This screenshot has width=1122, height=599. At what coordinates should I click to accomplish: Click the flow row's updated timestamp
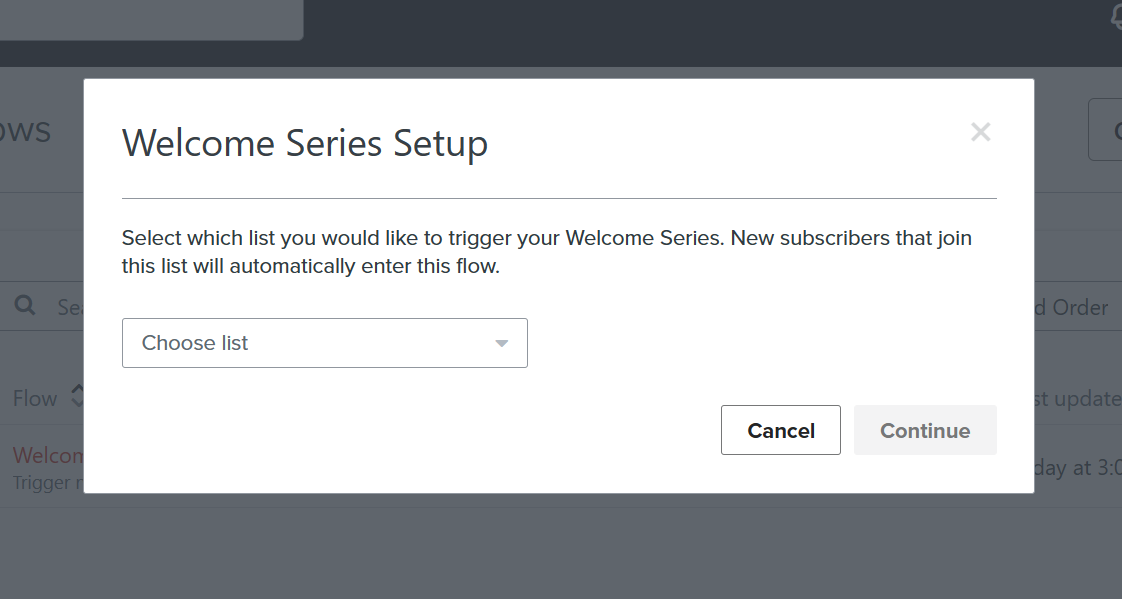pyautogui.click(x=1078, y=467)
